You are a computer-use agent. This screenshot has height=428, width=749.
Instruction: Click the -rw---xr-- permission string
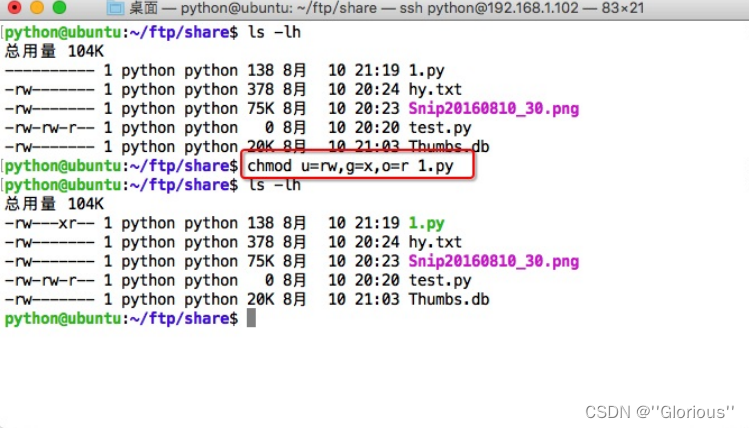pyautogui.click(x=50, y=223)
